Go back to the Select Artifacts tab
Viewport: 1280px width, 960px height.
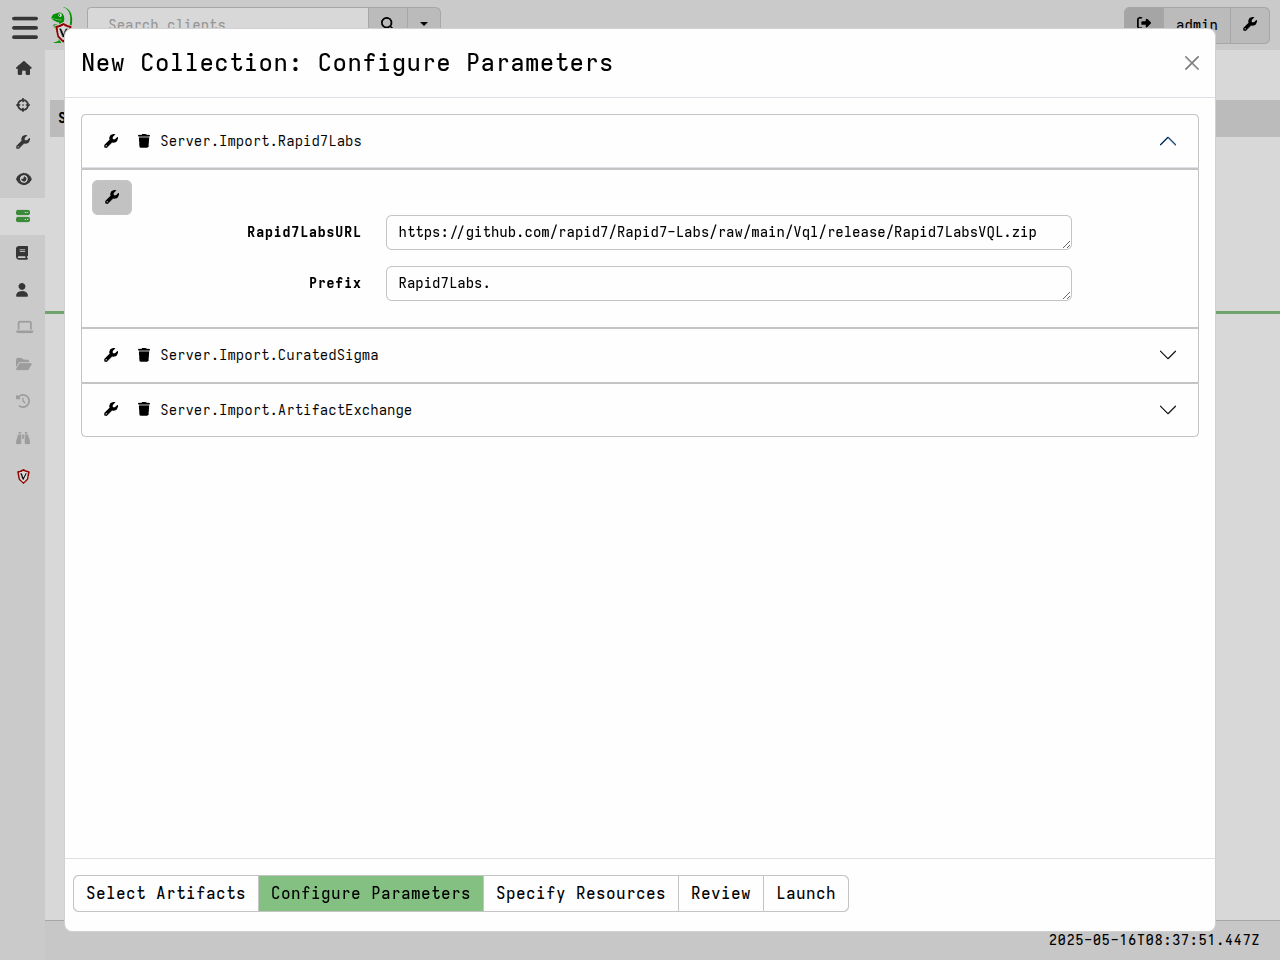pyautogui.click(x=166, y=893)
